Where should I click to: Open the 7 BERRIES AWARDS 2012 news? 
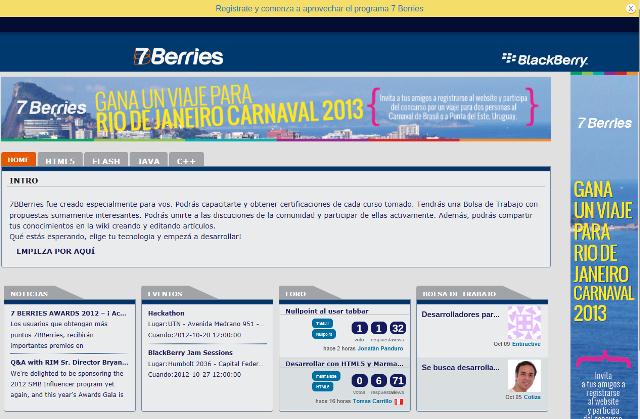click(x=68, y=313)
